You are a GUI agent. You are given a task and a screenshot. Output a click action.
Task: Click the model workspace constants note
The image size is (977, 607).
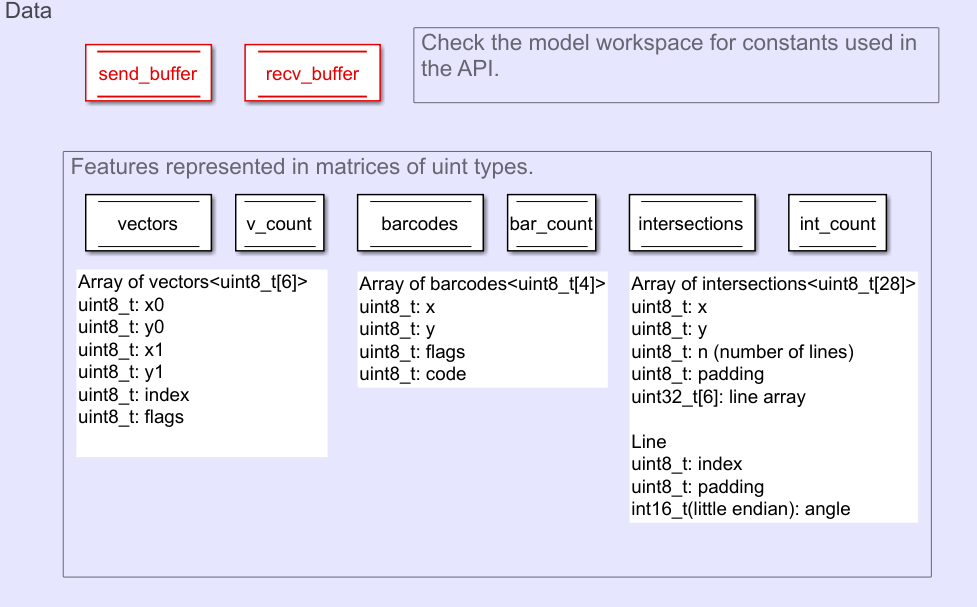click(x=676, y=65)
